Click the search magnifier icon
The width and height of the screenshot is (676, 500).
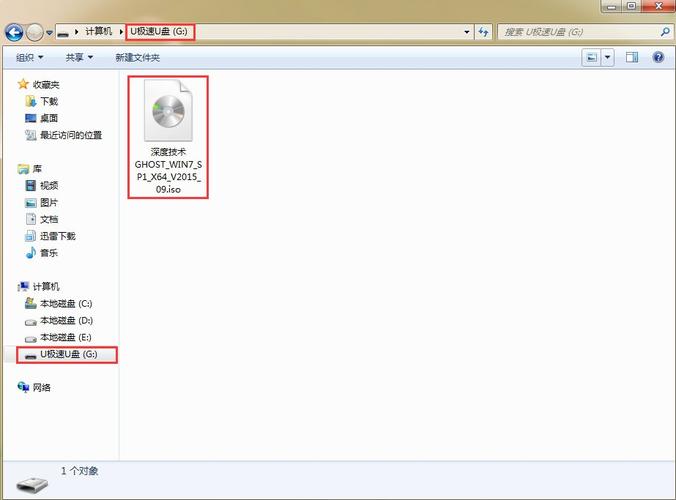tap(665, 32)
